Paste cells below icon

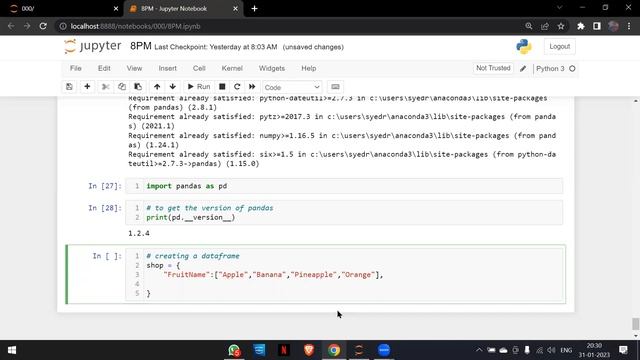pos(138,87)
